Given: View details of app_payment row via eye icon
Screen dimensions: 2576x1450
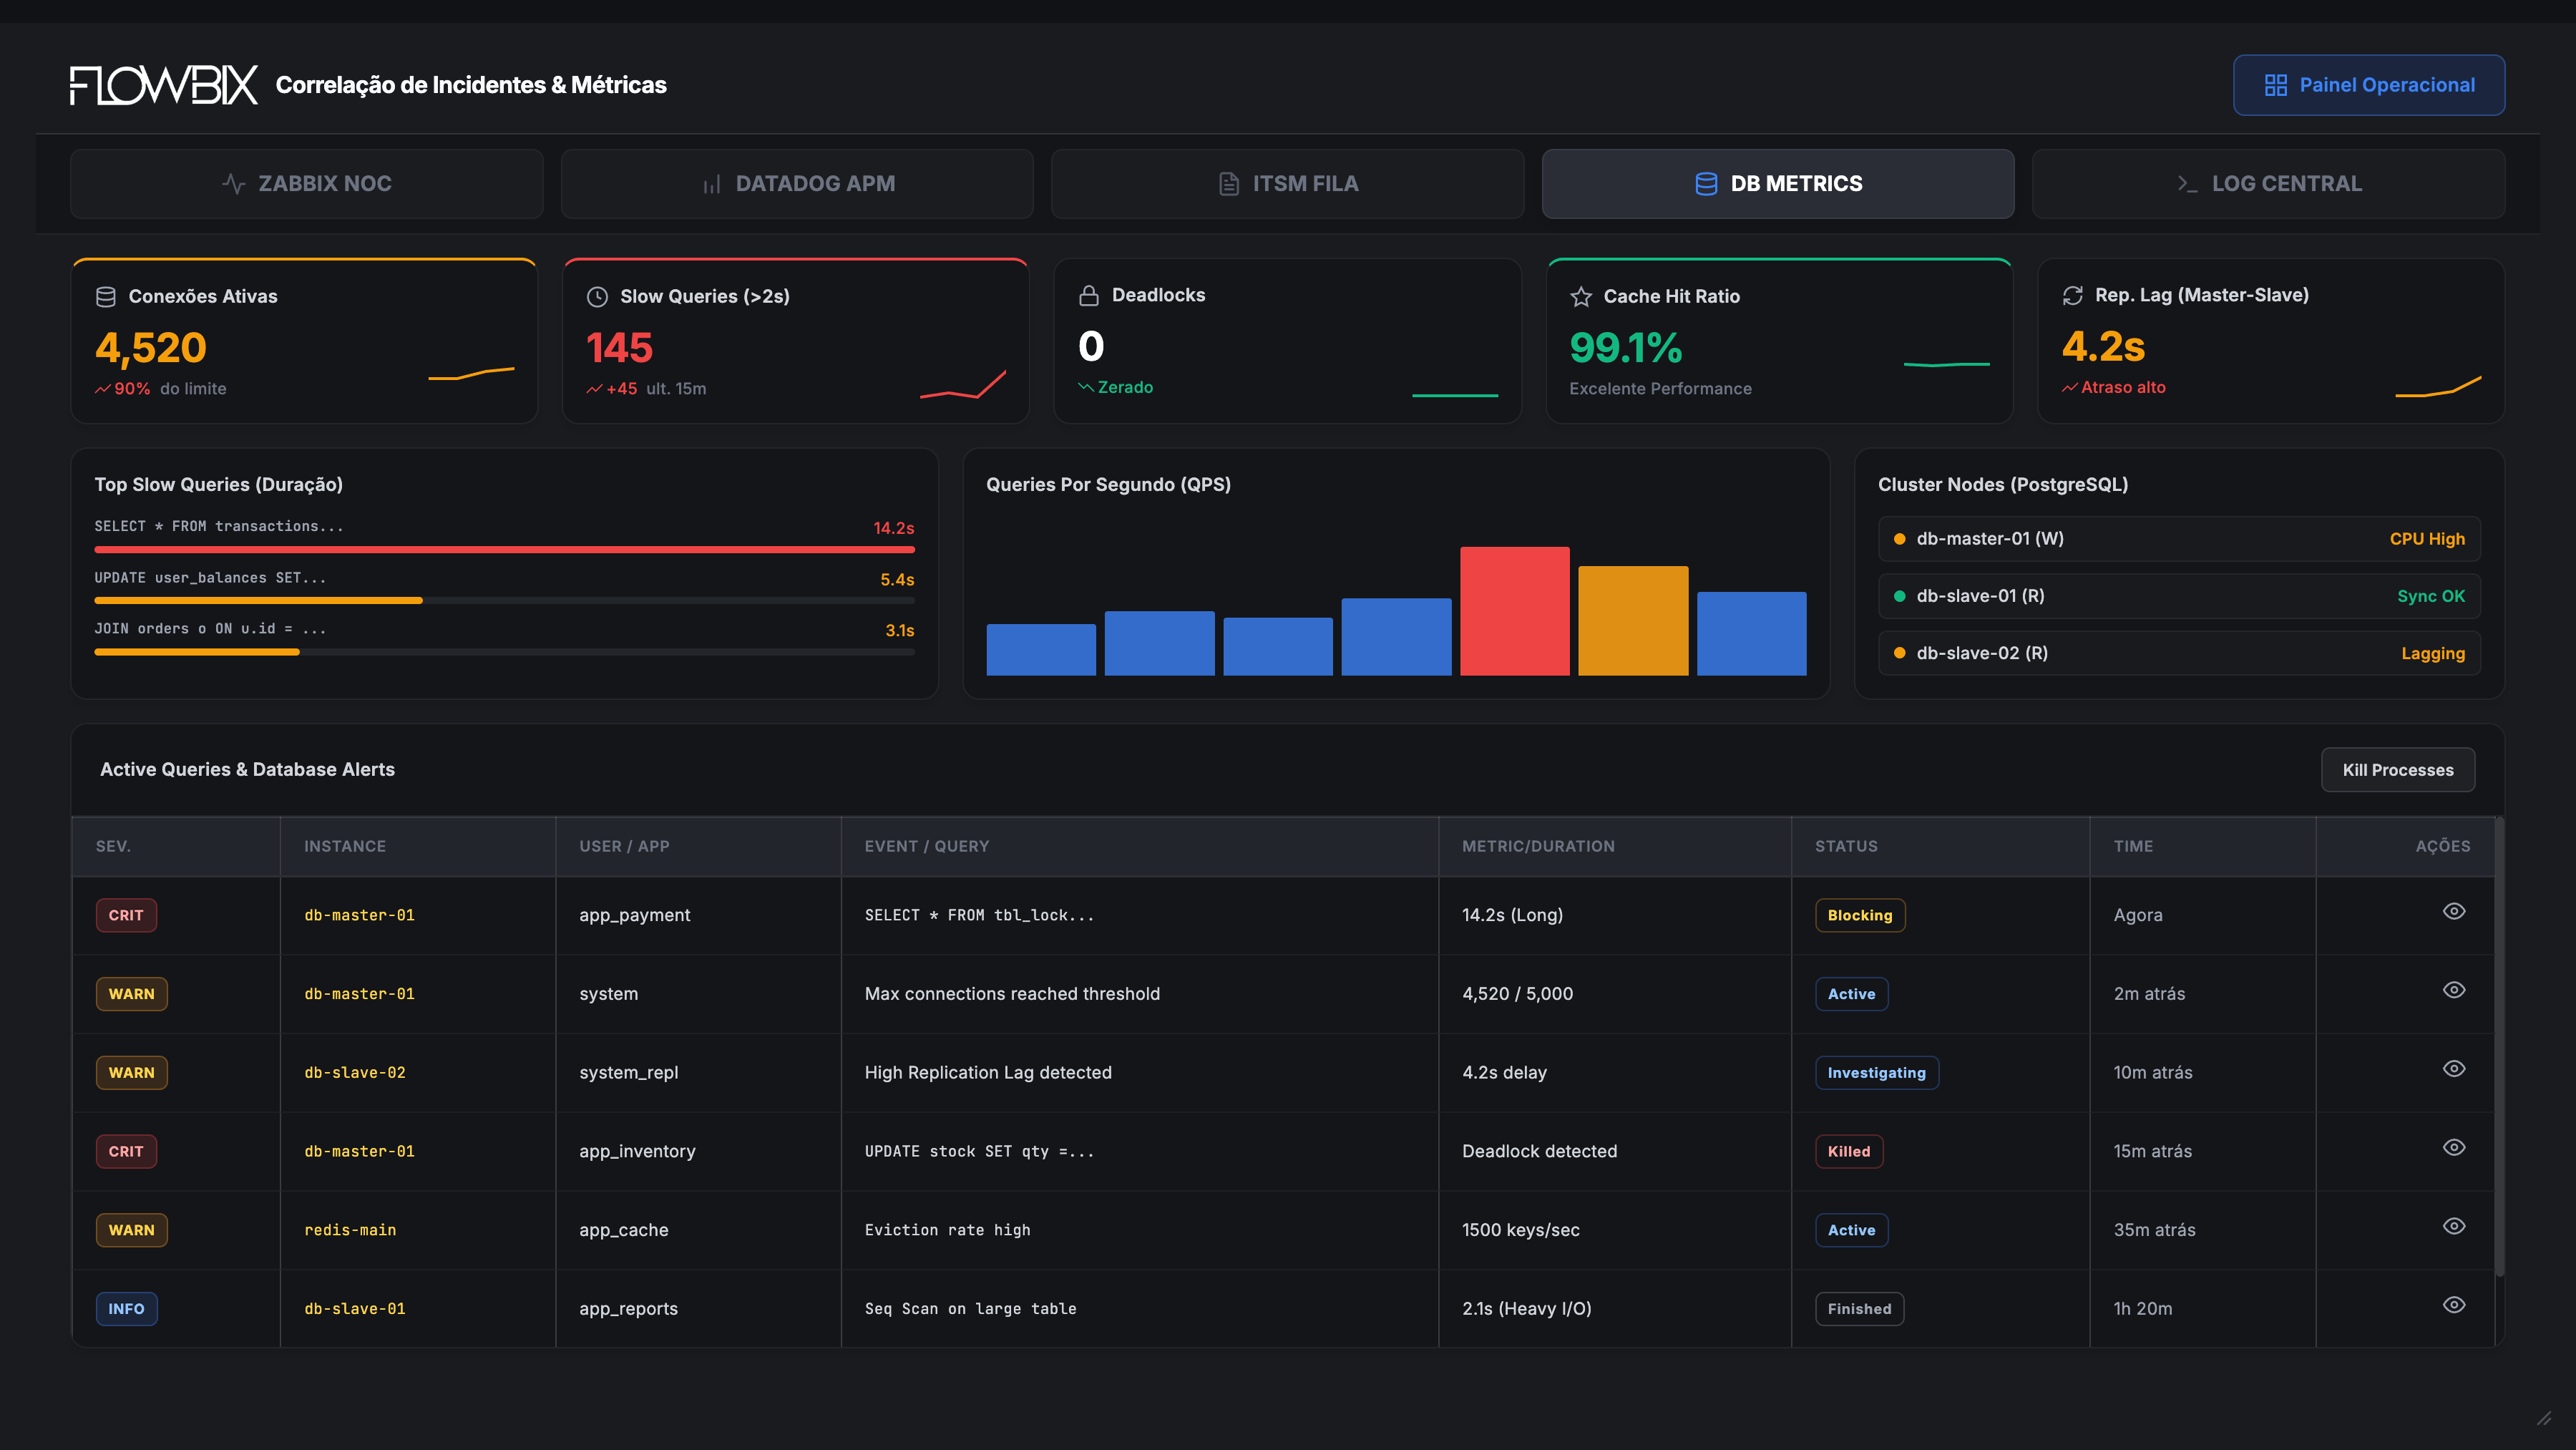Looking at the screenshot, I should tap(2454, 911).
